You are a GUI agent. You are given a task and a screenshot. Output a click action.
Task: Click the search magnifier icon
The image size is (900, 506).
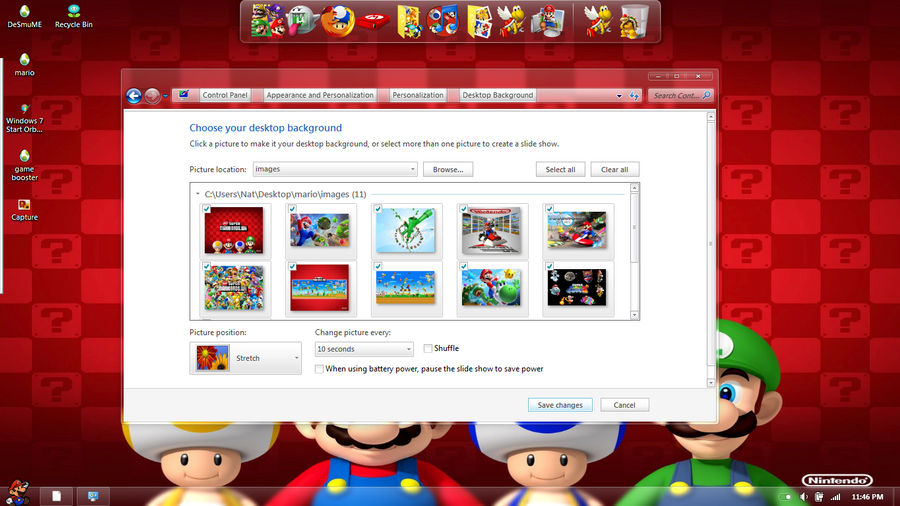pos(707,95)
